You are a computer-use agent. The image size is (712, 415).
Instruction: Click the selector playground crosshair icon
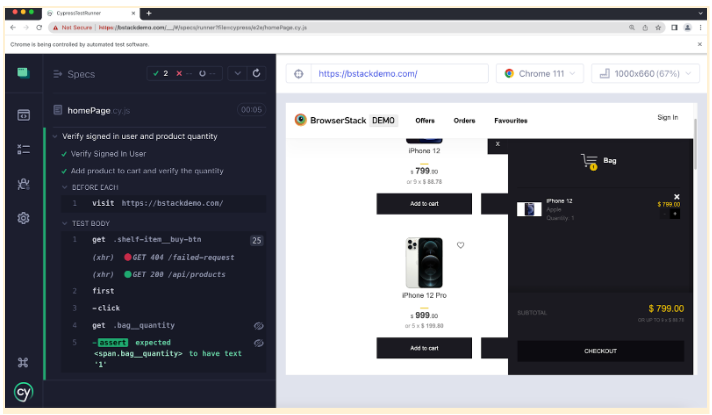[299, 74]
